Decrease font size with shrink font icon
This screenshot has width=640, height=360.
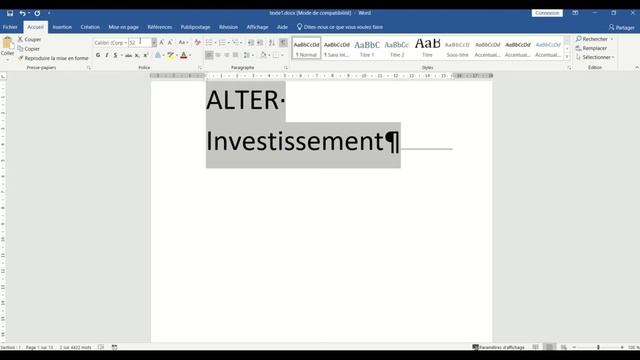pyautogui.click(x=170, y=42)
